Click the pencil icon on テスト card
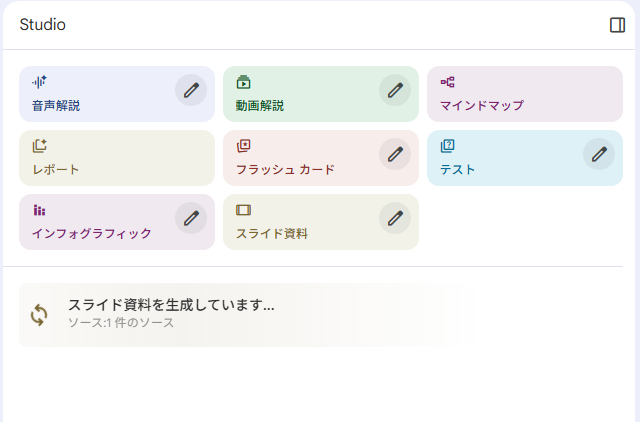640x422 pixels. (x=599, y=154)
